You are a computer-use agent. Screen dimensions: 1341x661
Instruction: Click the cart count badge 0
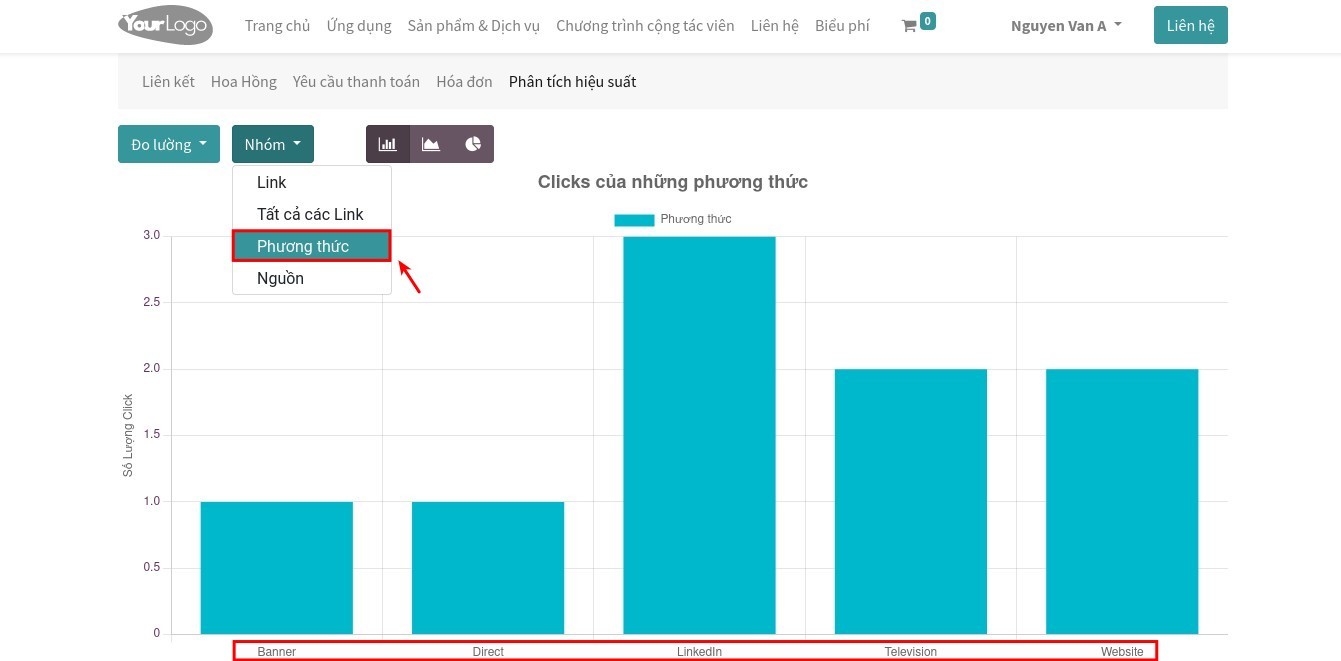click(928, 20)
